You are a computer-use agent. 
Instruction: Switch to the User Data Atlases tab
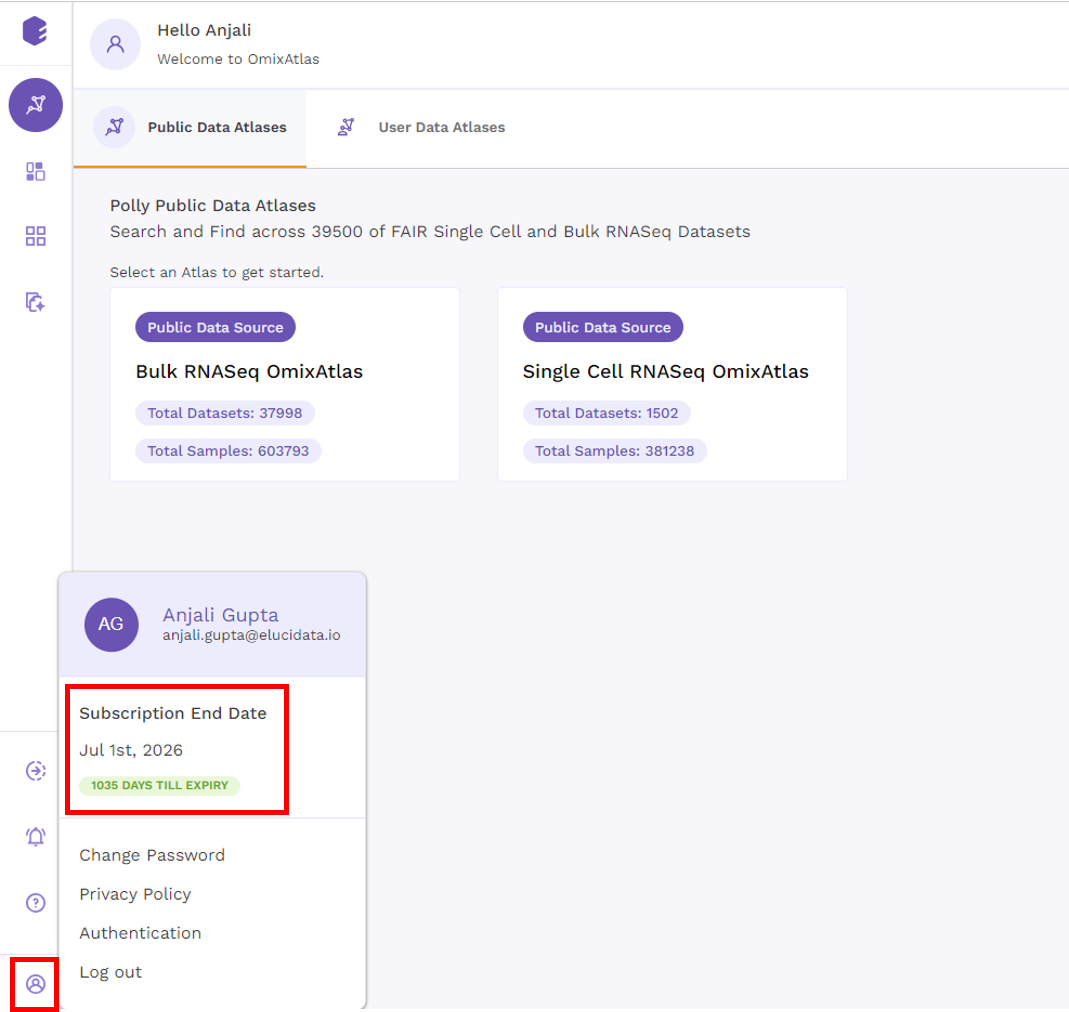pyautogui.click(x=421, y=128)
